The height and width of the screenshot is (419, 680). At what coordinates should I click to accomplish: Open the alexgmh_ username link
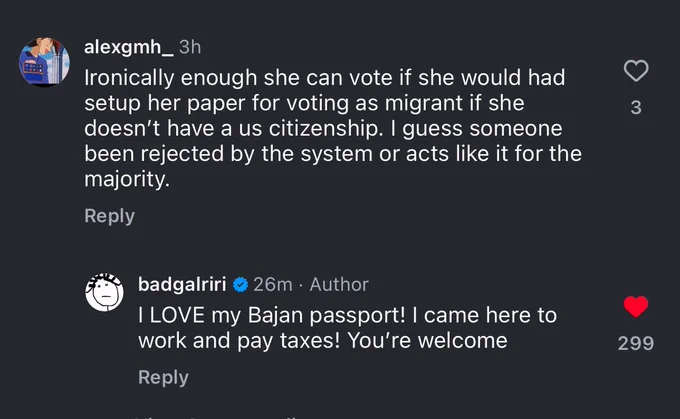coord(129,47)
